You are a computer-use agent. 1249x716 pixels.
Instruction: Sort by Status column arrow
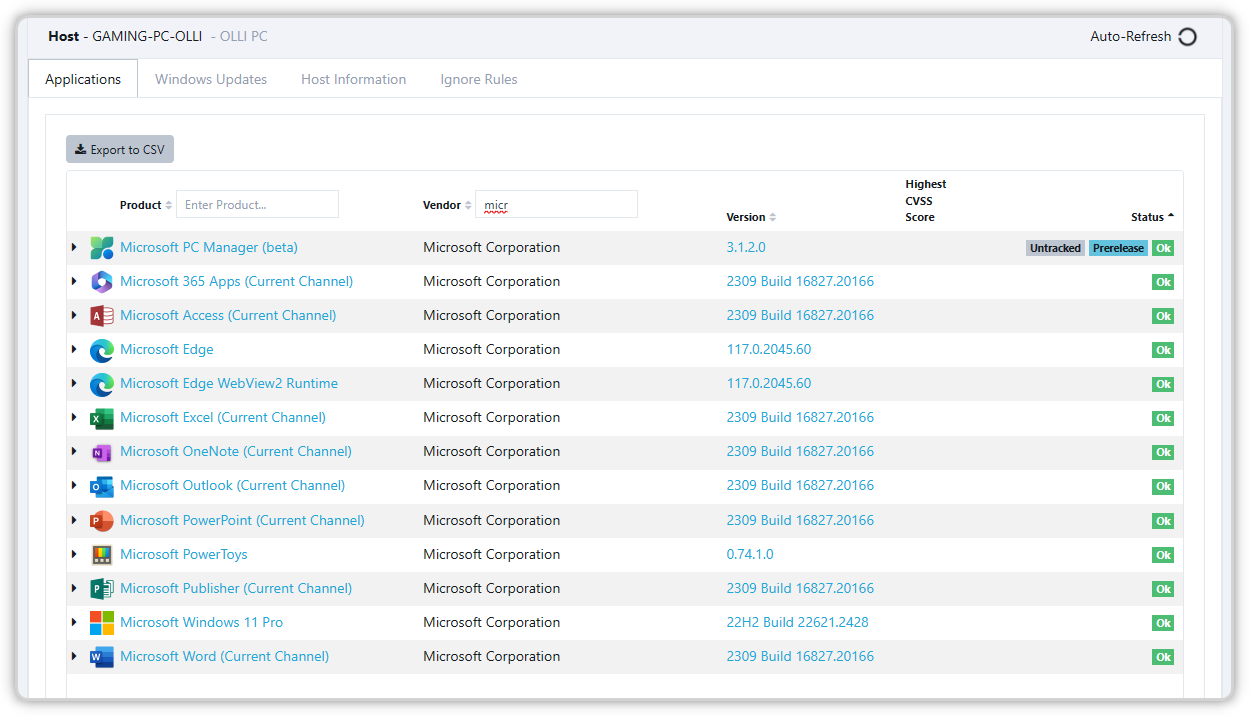(1171, 217)
